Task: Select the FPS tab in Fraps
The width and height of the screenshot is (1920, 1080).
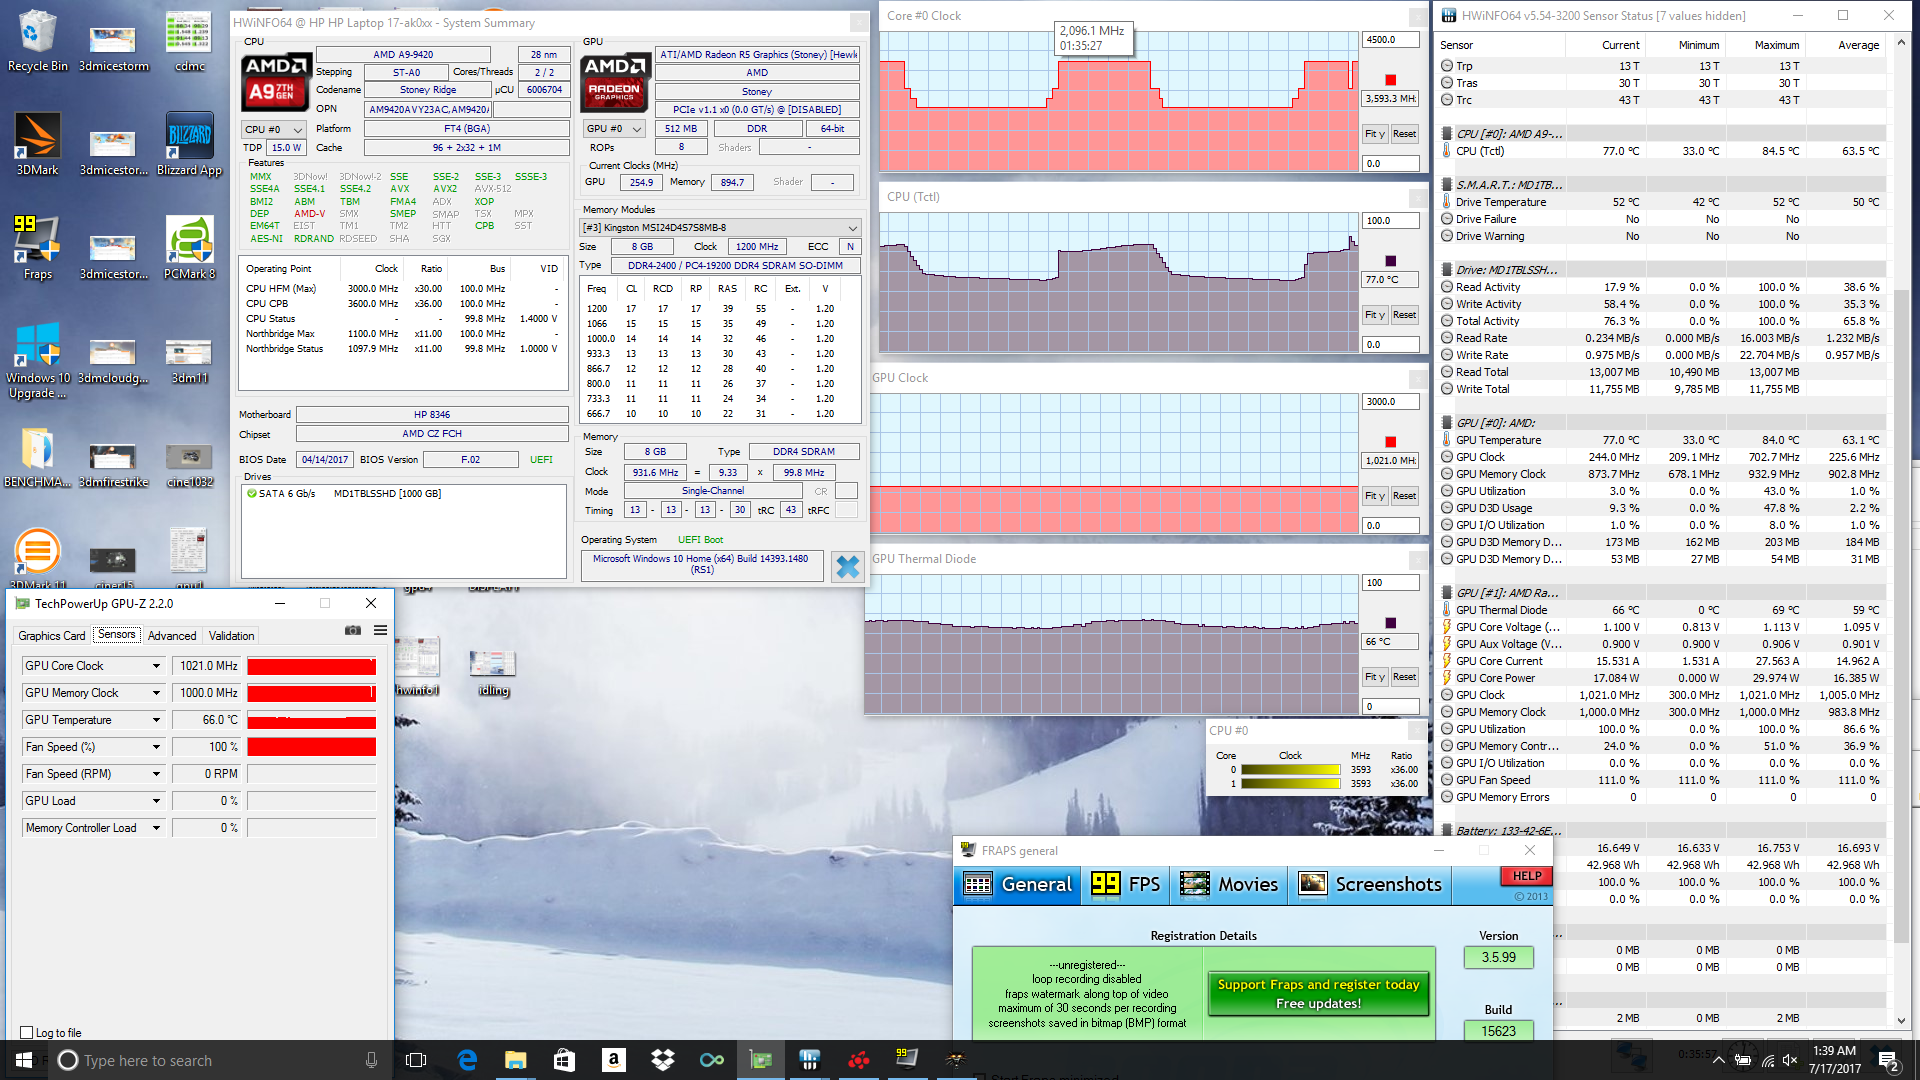Action: tap(1127, 884)
